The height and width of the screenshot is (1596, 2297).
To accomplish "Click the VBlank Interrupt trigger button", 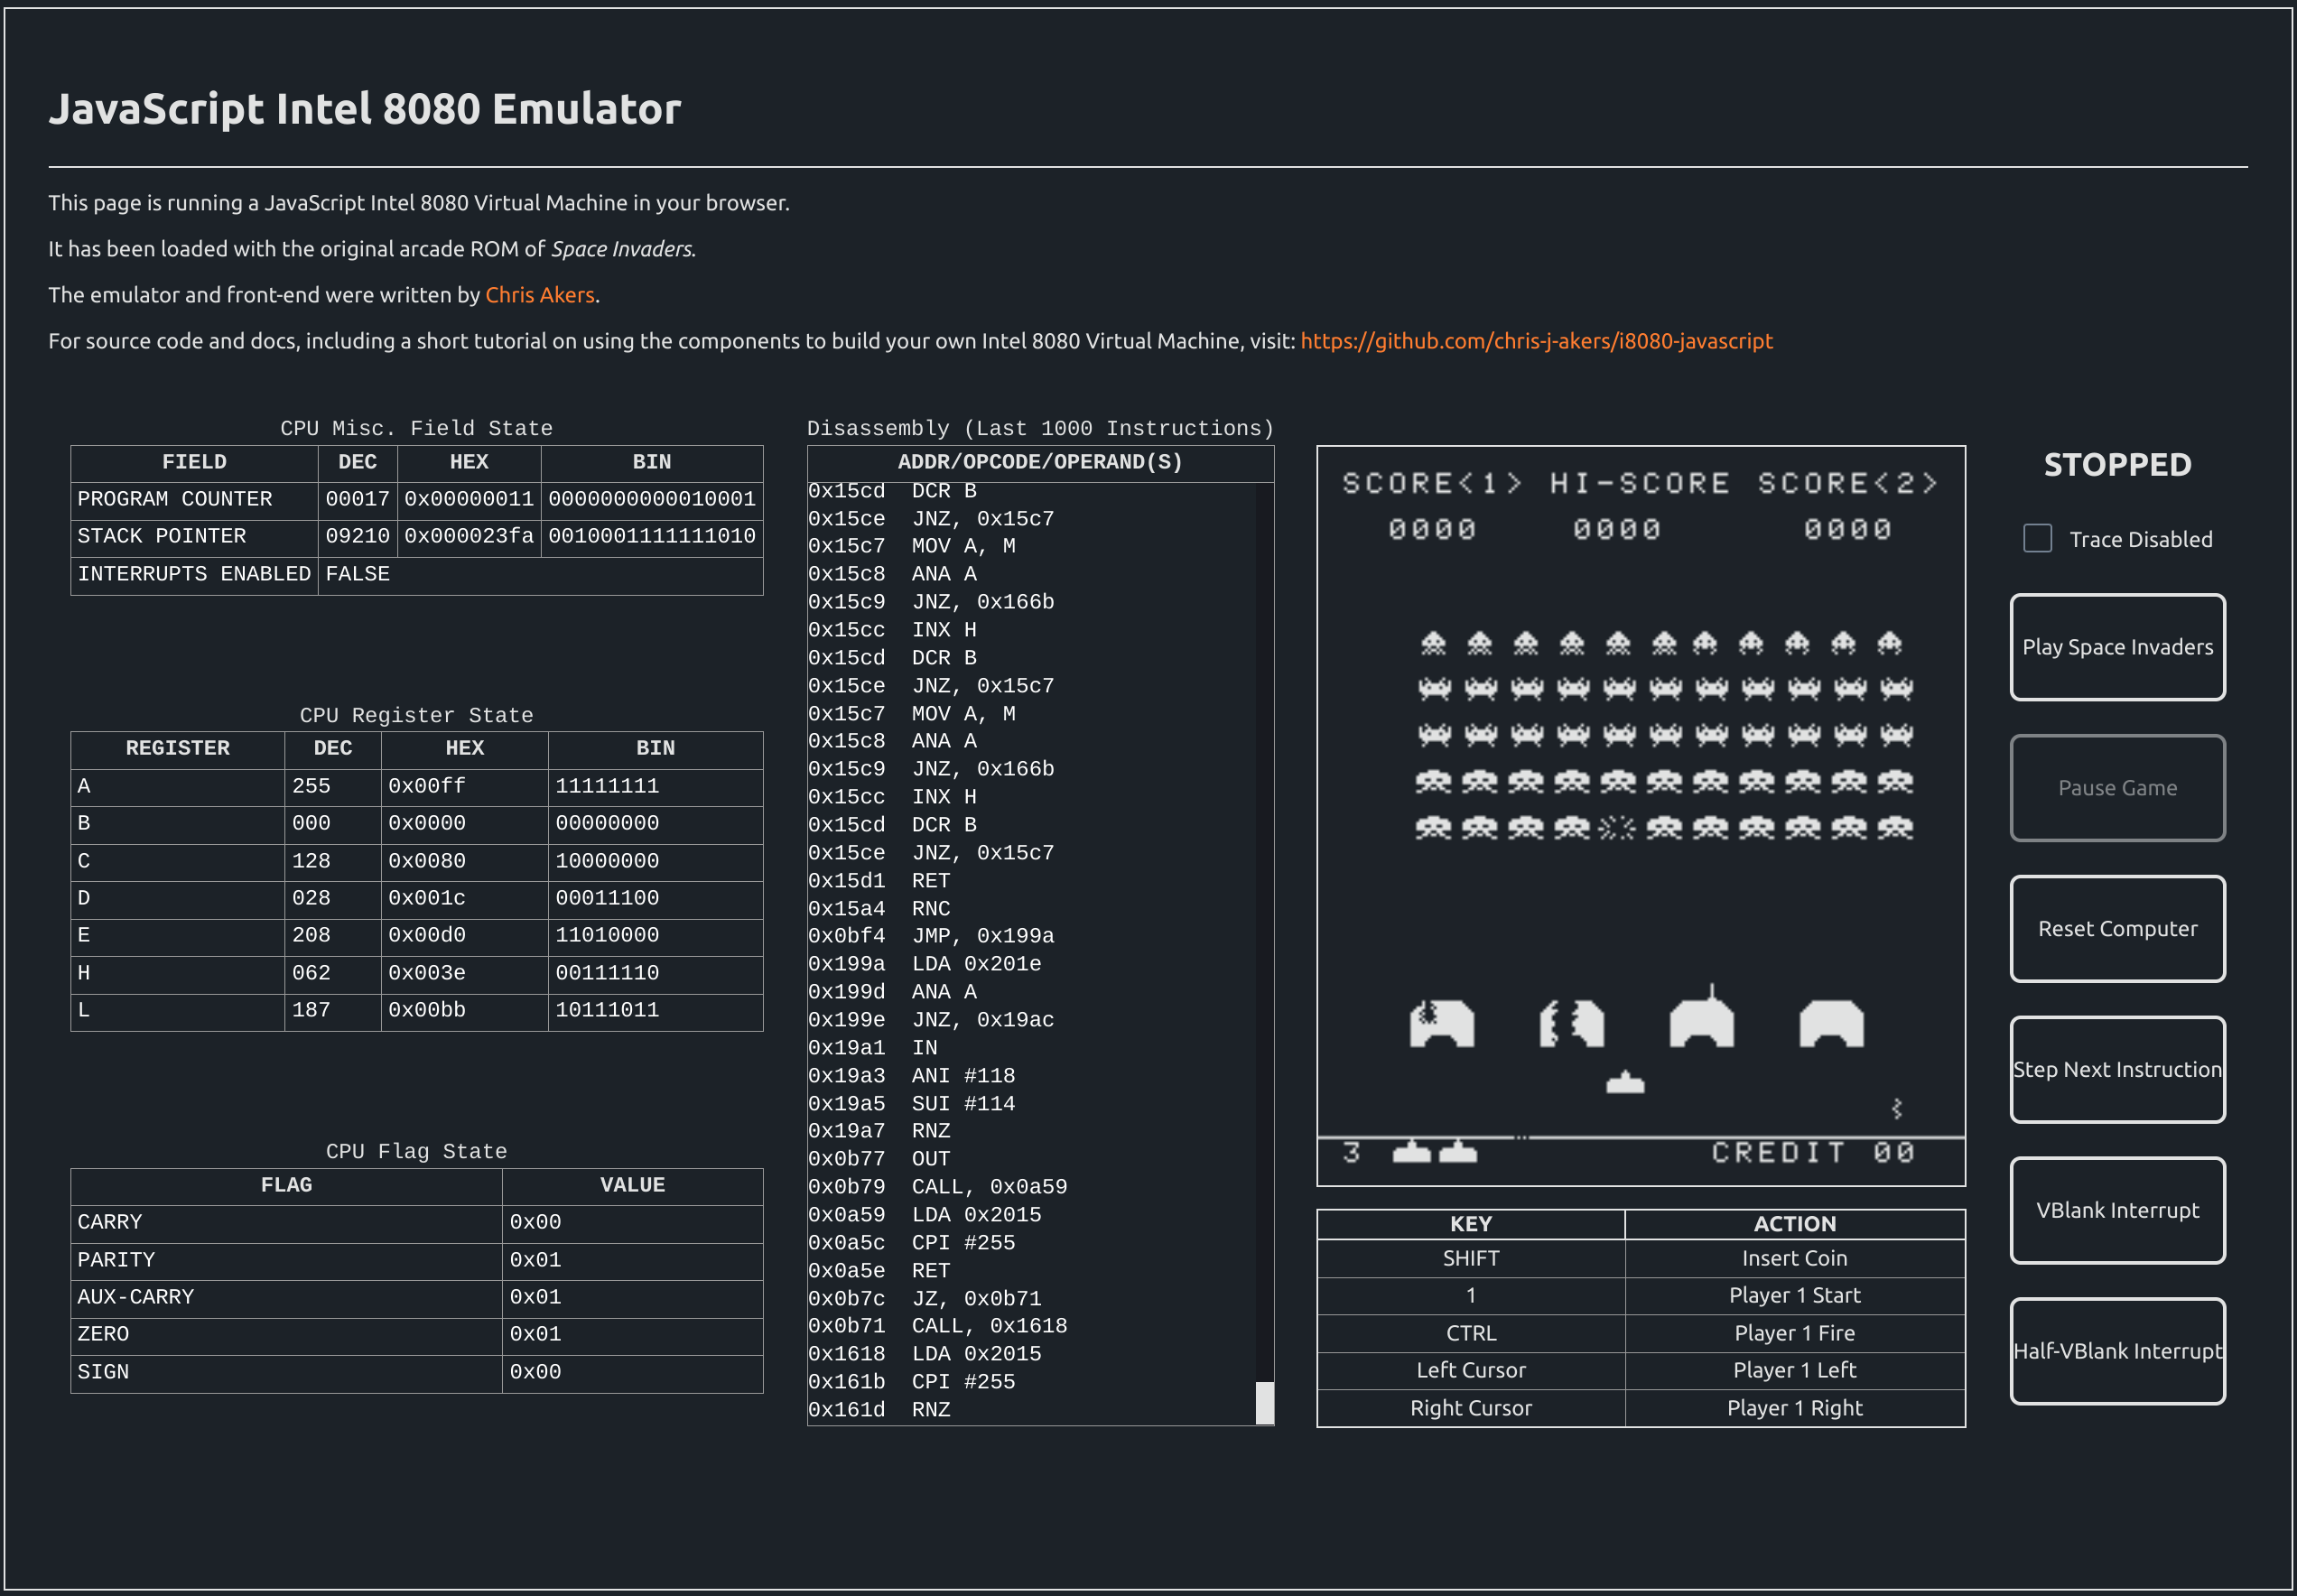I will [x=2117, y=1211].
